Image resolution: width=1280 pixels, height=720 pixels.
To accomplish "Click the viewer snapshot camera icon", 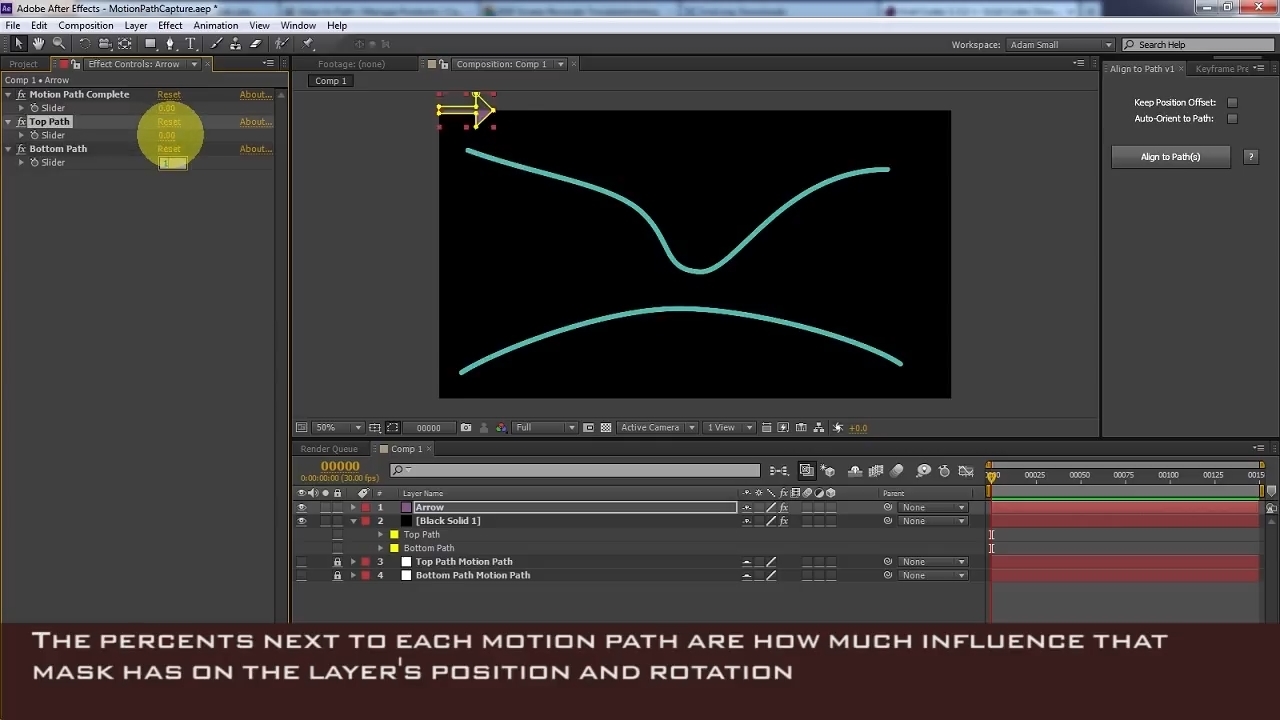I will click(x=466, y=428).
